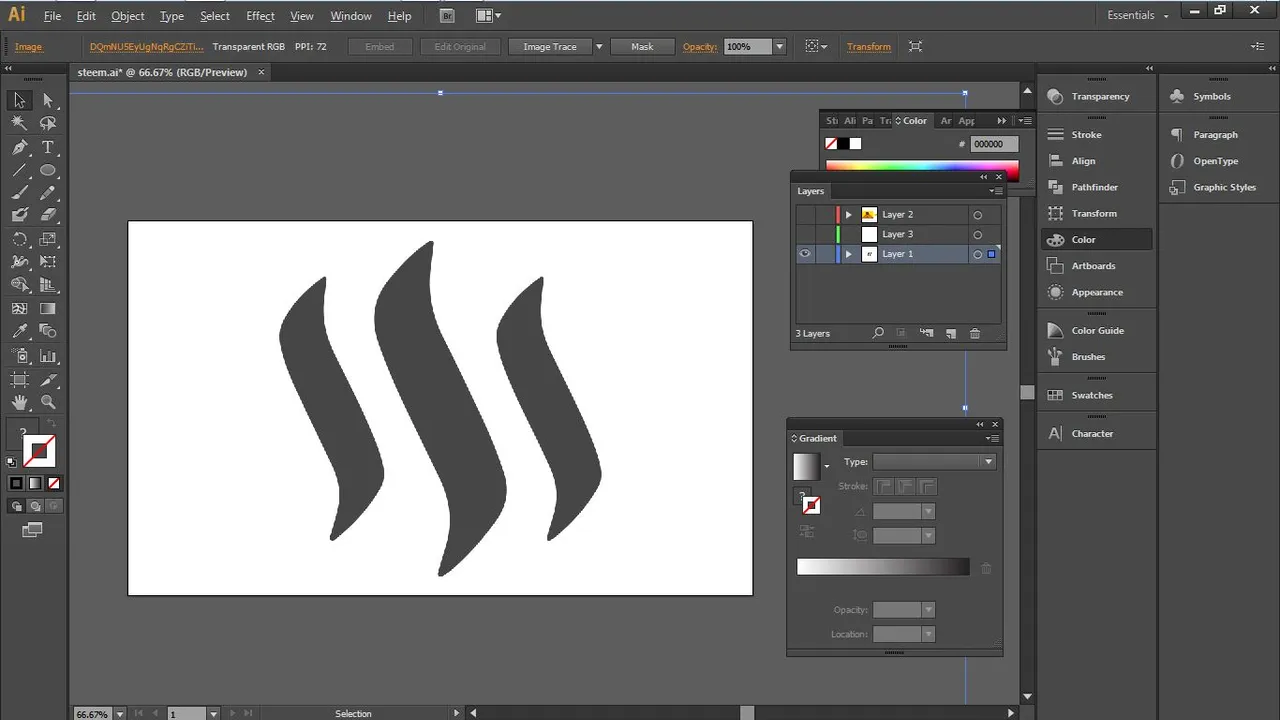This screenshot has width=1280, height=720.
Task: Open the Opacity dropdown arrow in control bar
Action: click(x=780, y=47)
